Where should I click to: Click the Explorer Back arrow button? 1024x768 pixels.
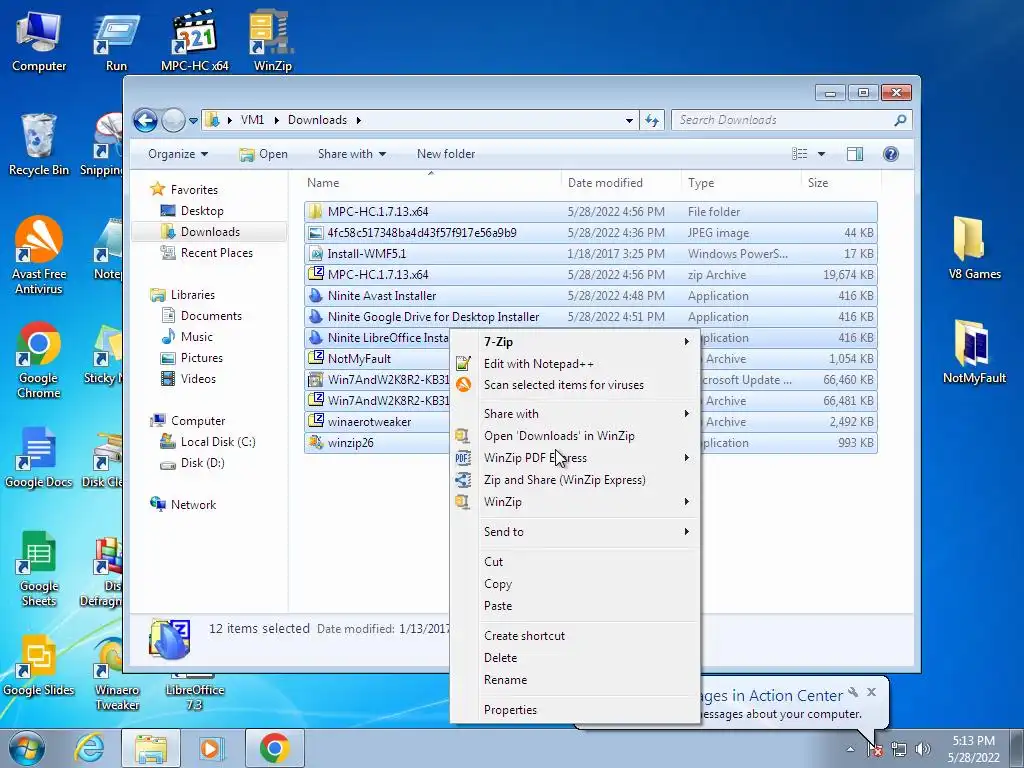145,120
